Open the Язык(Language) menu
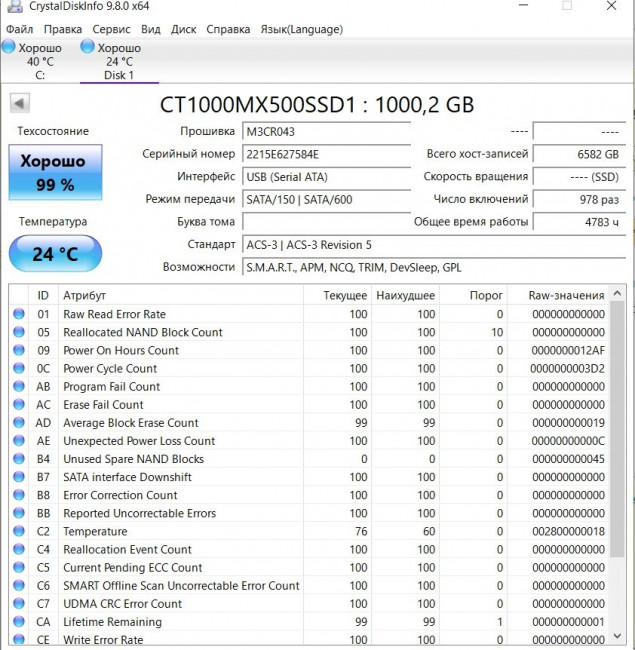This screenshot has width=635, height=650. [301, 29]
